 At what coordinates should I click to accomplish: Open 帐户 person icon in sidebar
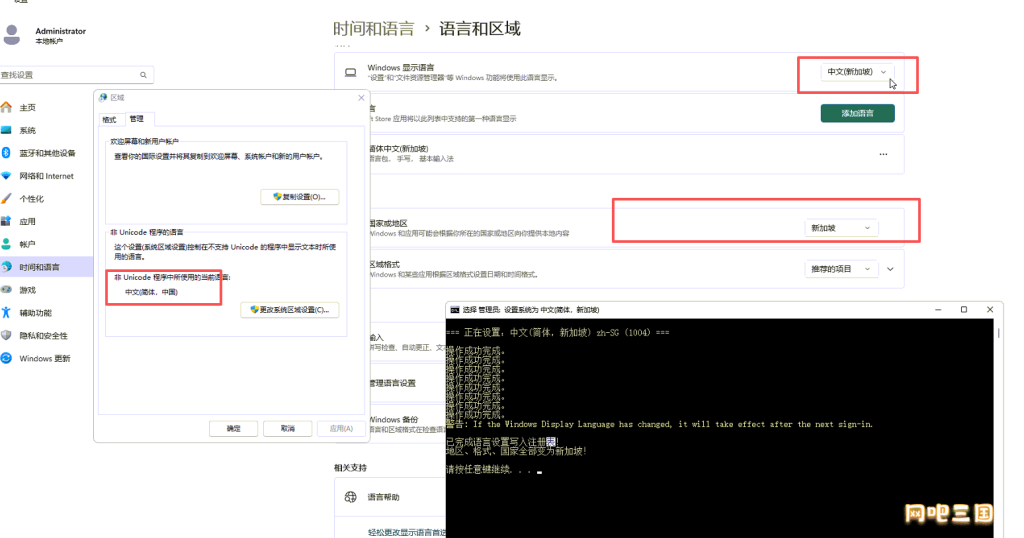point(7,244)
